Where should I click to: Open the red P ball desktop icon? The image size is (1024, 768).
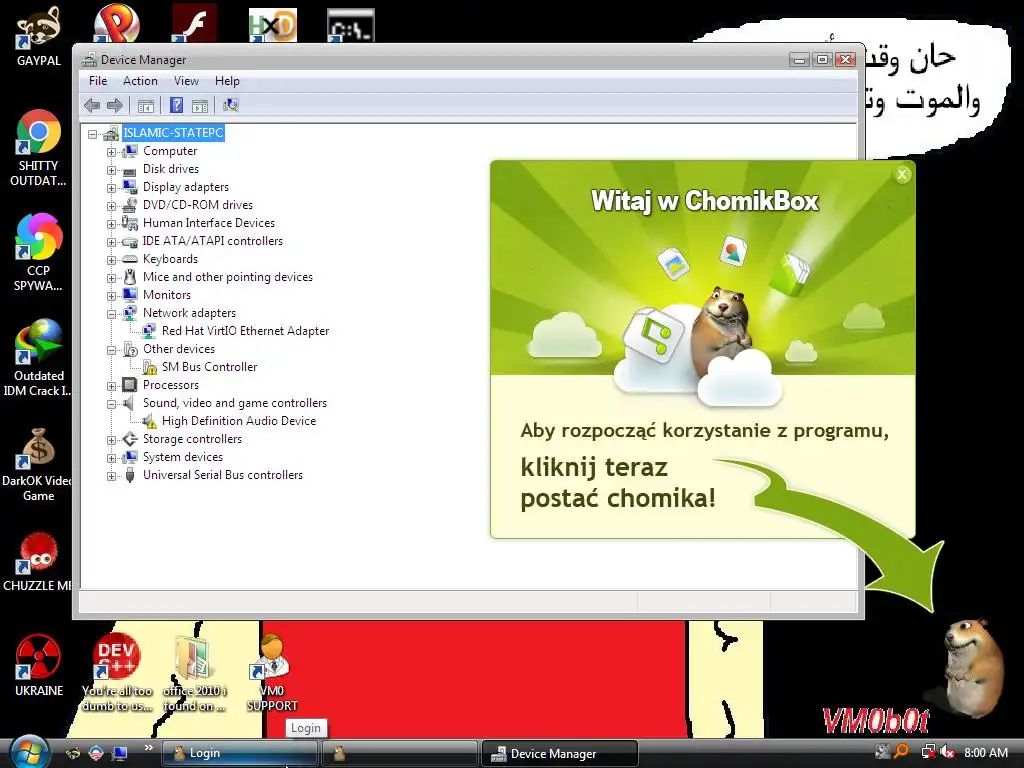116,22
